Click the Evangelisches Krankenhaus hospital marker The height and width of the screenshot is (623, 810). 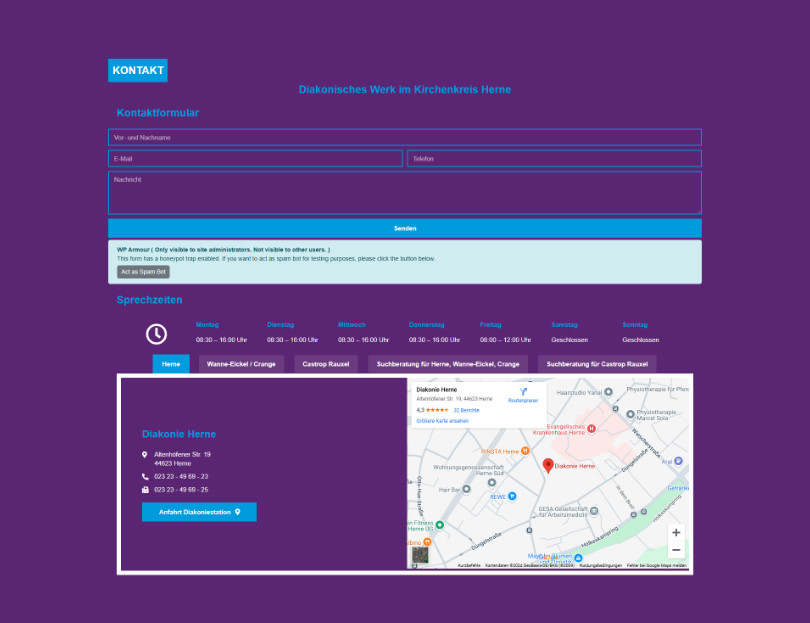[590, 428]
